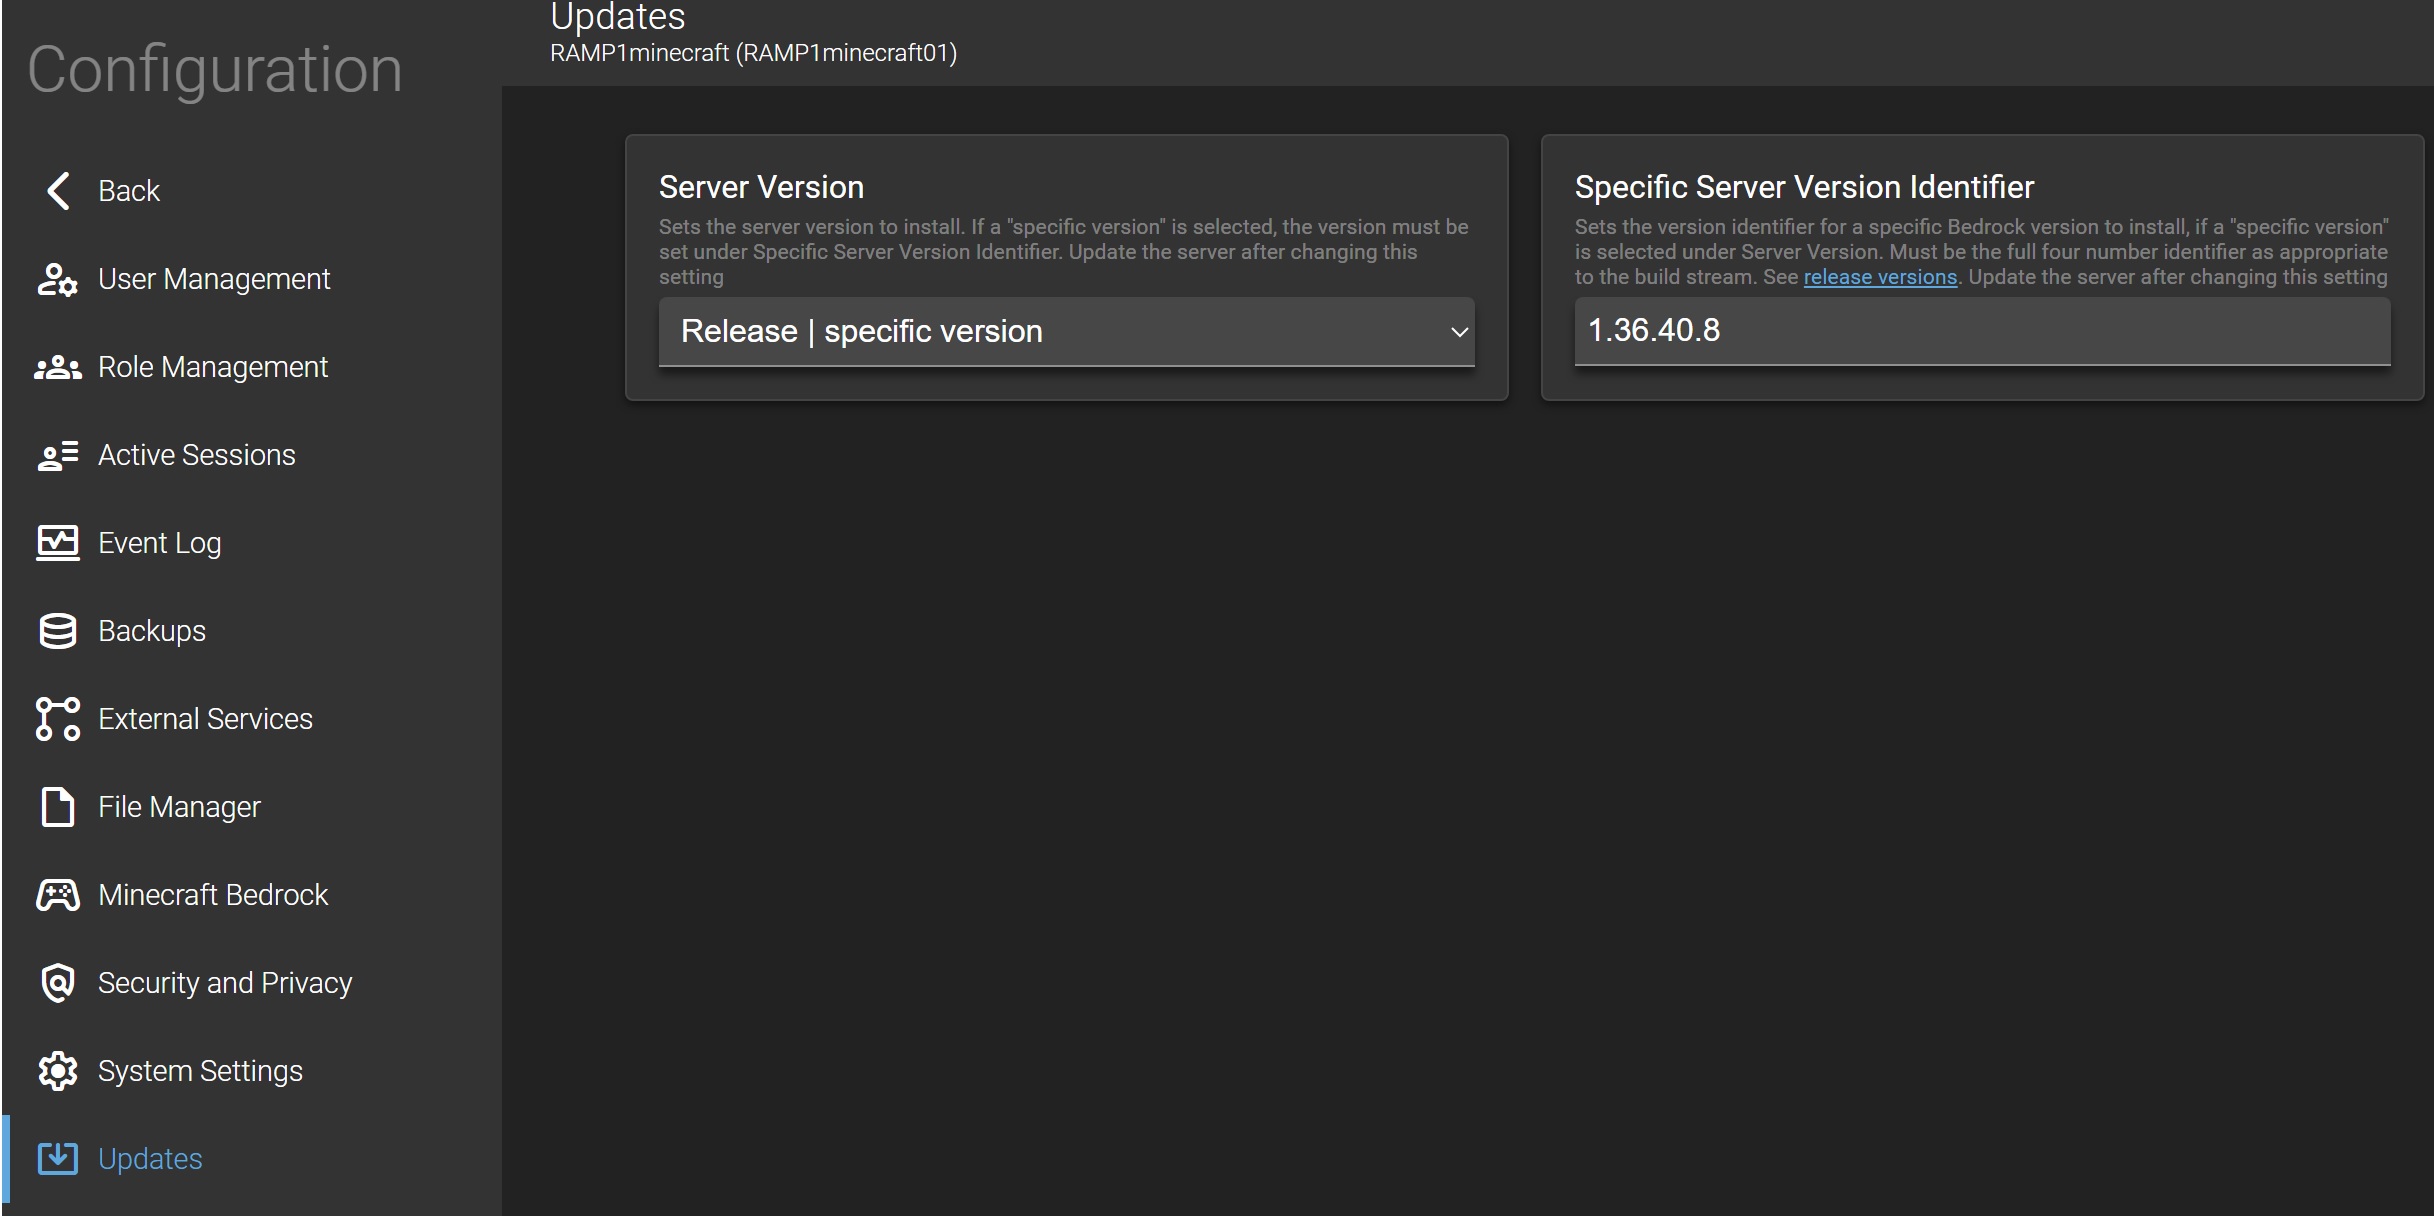Click the Security and Privacy shield icon

coord(57,983)
